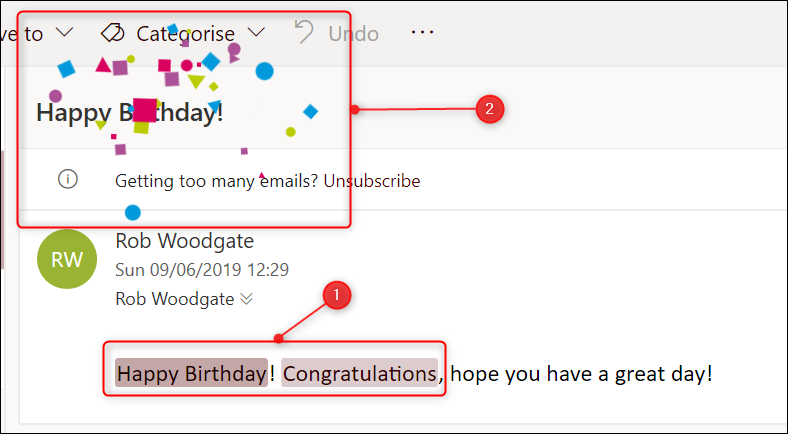Viewport: 788px width, 434px height.
Task: Open the Categorise dropdown arrow
Action: click(x=257, y=33)
